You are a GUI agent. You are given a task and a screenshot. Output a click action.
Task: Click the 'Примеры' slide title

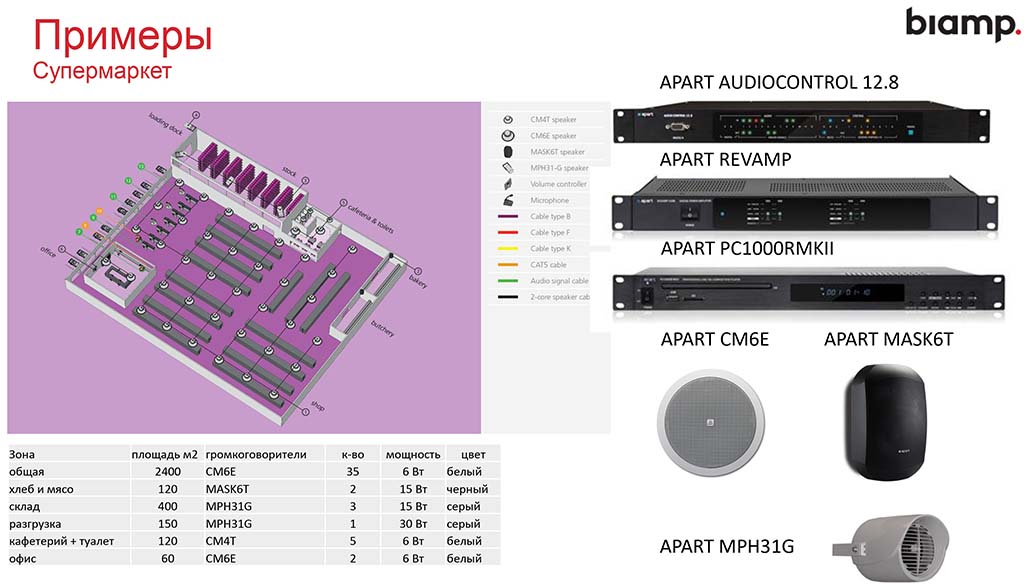click(123, 35)
